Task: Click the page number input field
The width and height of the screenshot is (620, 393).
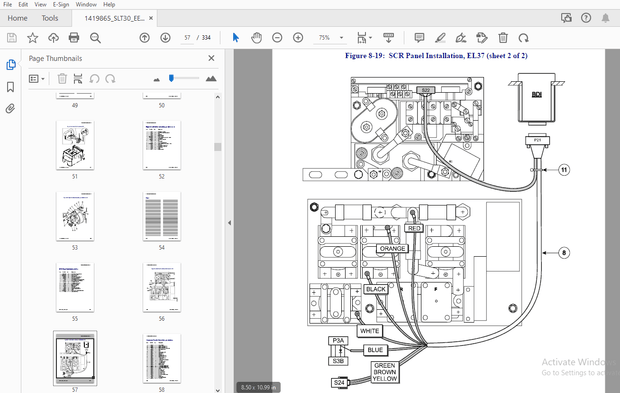Action: pos(187,38)
